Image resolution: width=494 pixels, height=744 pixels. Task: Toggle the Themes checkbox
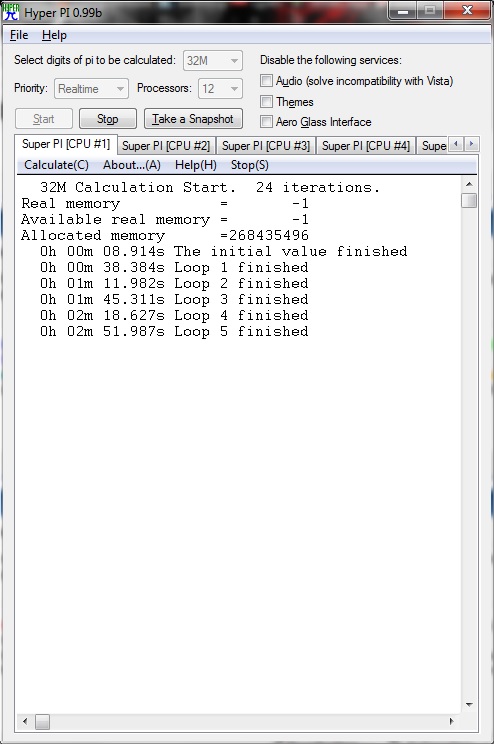tap(267, 102)
